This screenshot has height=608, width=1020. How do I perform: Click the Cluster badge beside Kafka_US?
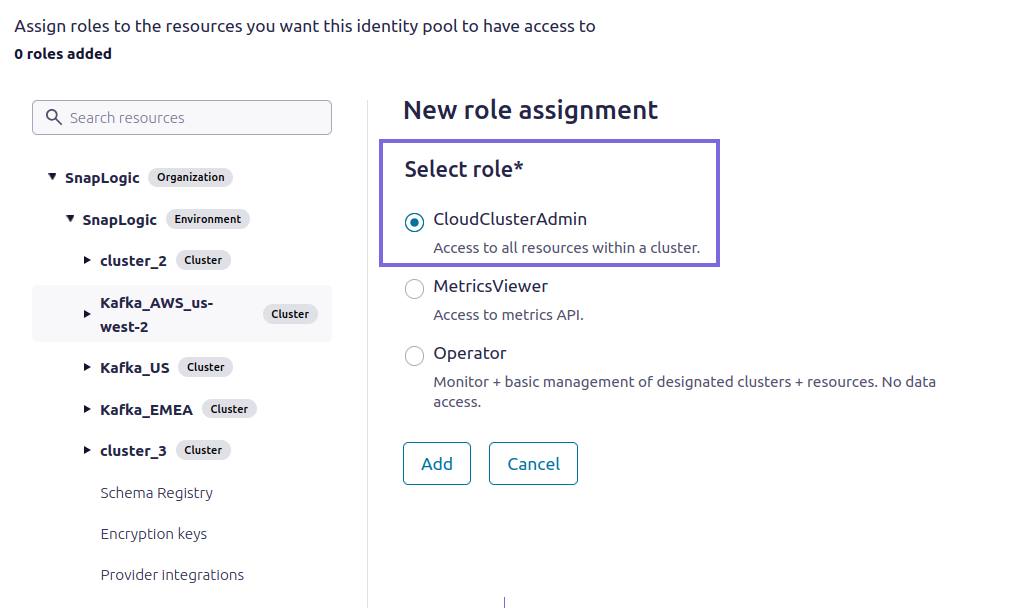coord(205,366)
